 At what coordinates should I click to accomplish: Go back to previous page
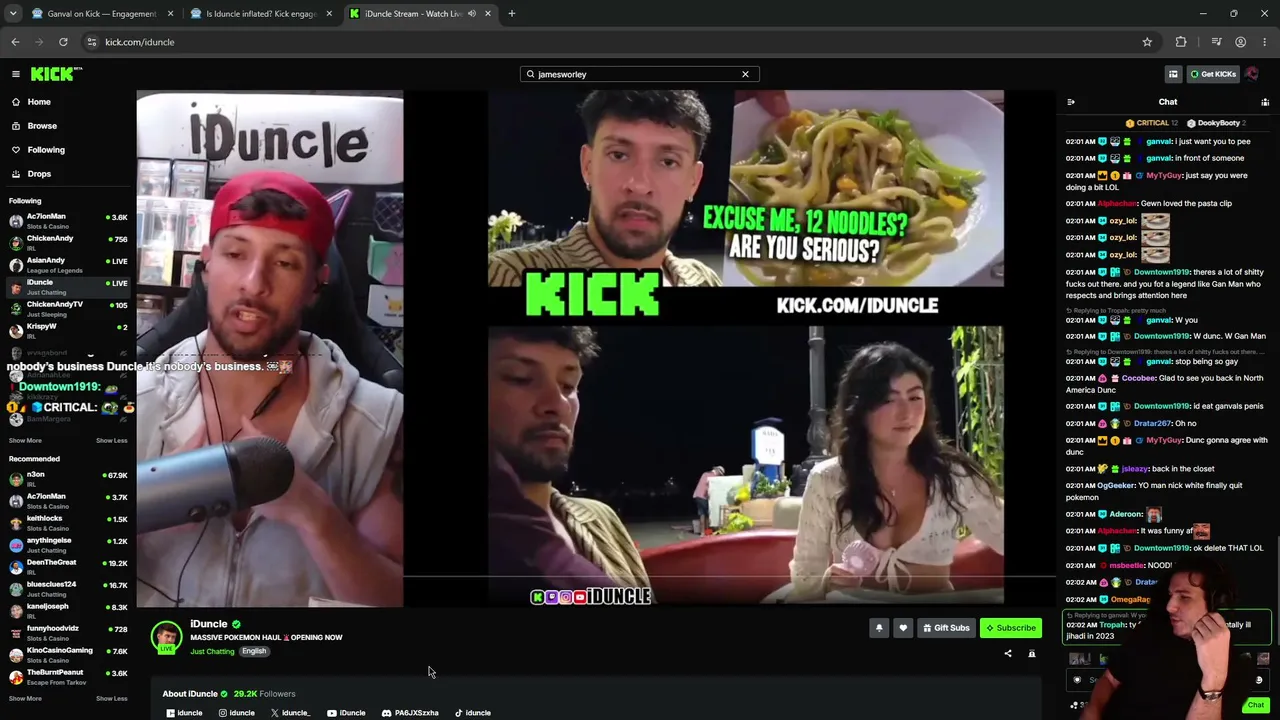point(15,42)
